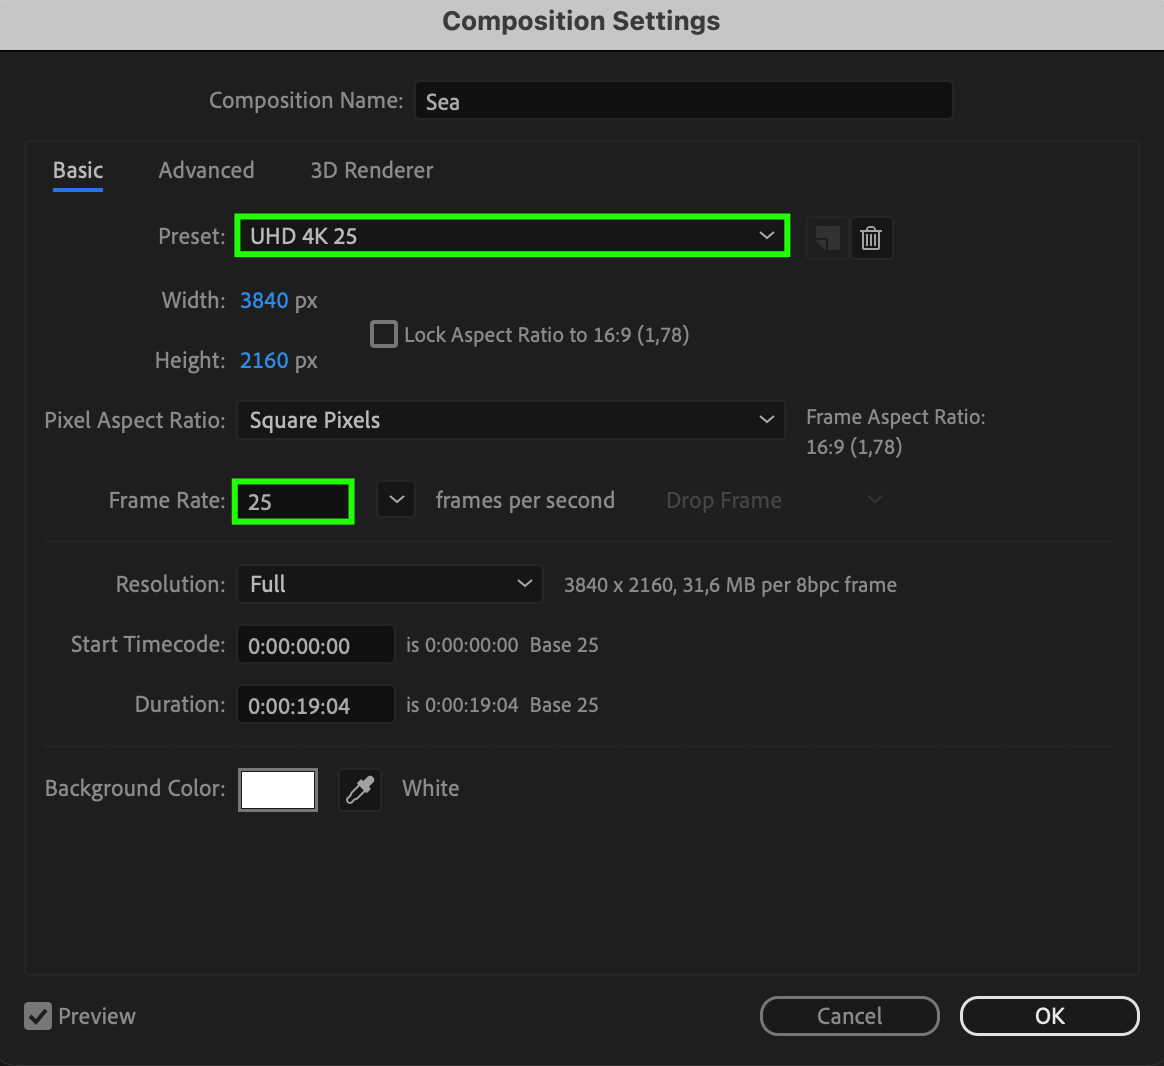Open the 3D Renderer tab
This screenshot has height=1066, width=1164.
tap(372, 170)
